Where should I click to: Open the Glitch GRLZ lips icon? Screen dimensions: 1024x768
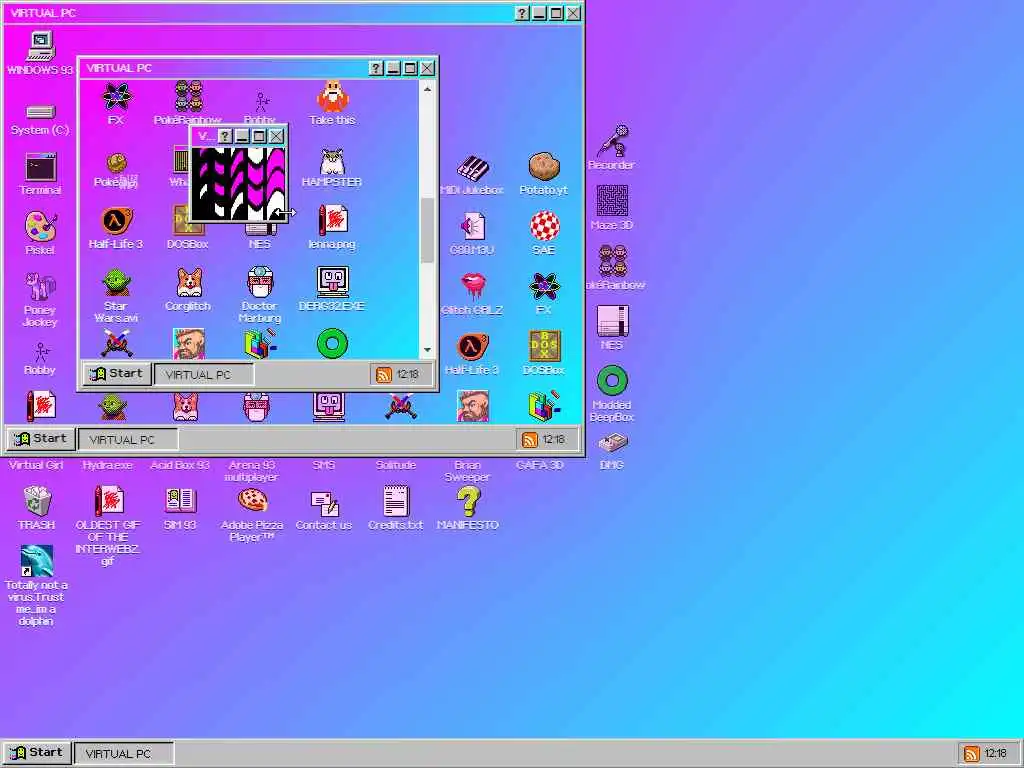[x=472, y=285]
